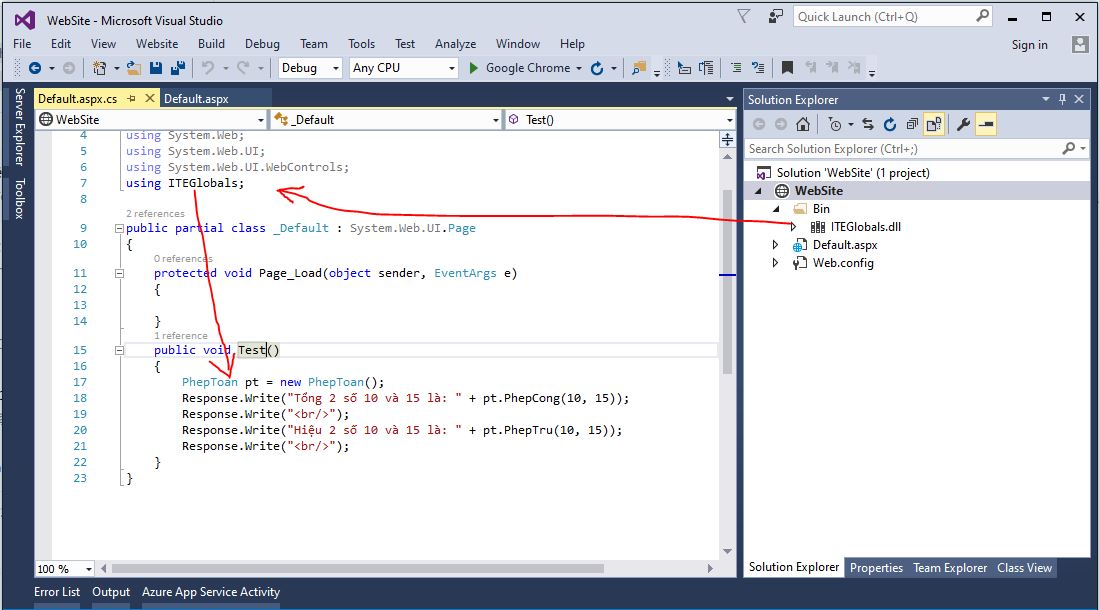The width and height of the screenshot is (1099, 610).
Task: Refresh the Solution Explorer
Action: 890,125
